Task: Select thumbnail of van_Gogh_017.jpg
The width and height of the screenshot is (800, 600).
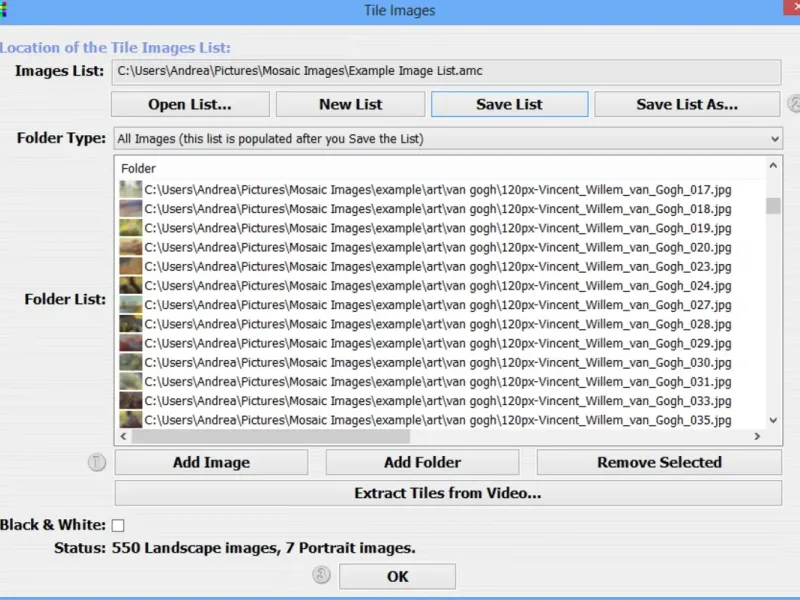Action: pyautogui.click(x=131, y=189)
